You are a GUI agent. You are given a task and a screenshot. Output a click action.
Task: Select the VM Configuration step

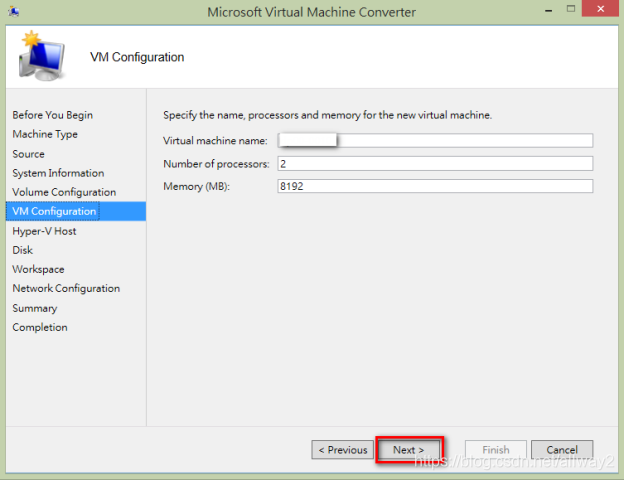pyautogui.click(x=76, y=211)
